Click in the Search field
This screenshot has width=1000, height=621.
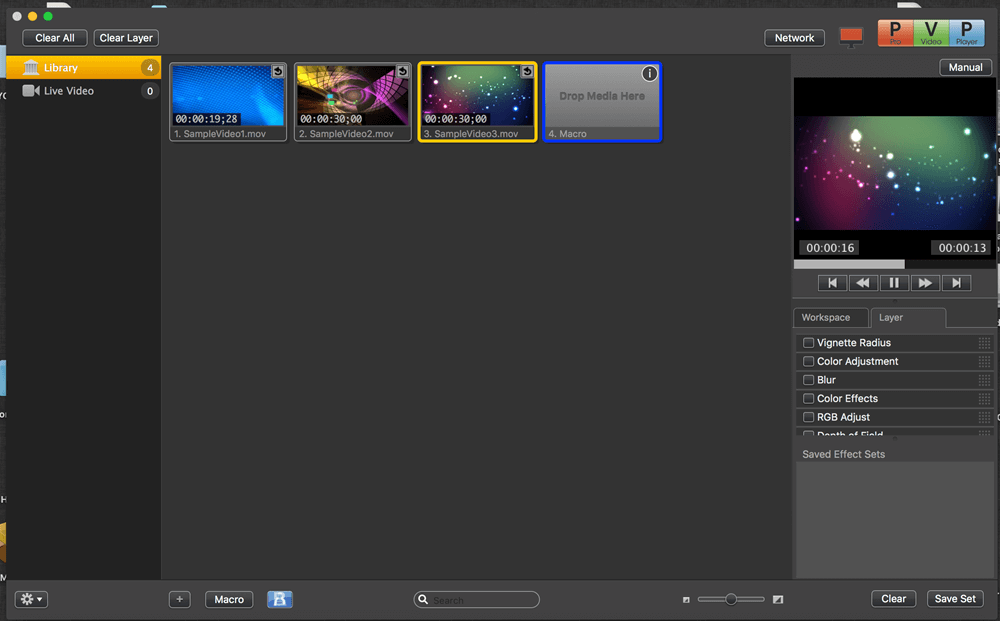click(x=476, y=599)
